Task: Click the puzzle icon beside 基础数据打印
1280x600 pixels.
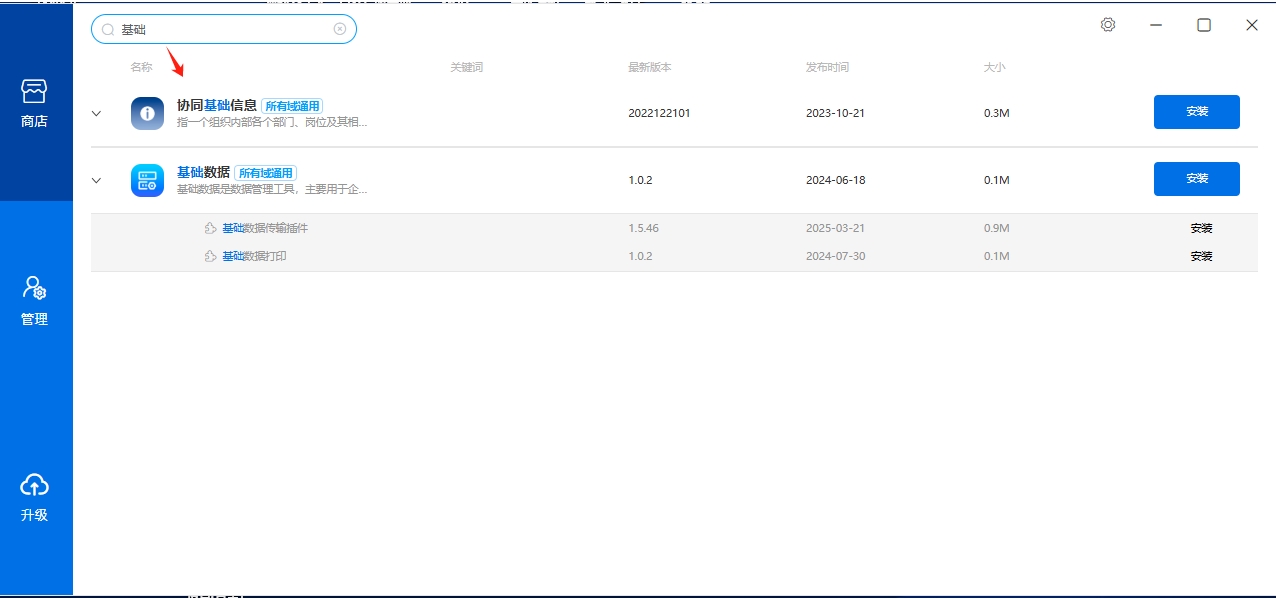Action: pos(210,256)
